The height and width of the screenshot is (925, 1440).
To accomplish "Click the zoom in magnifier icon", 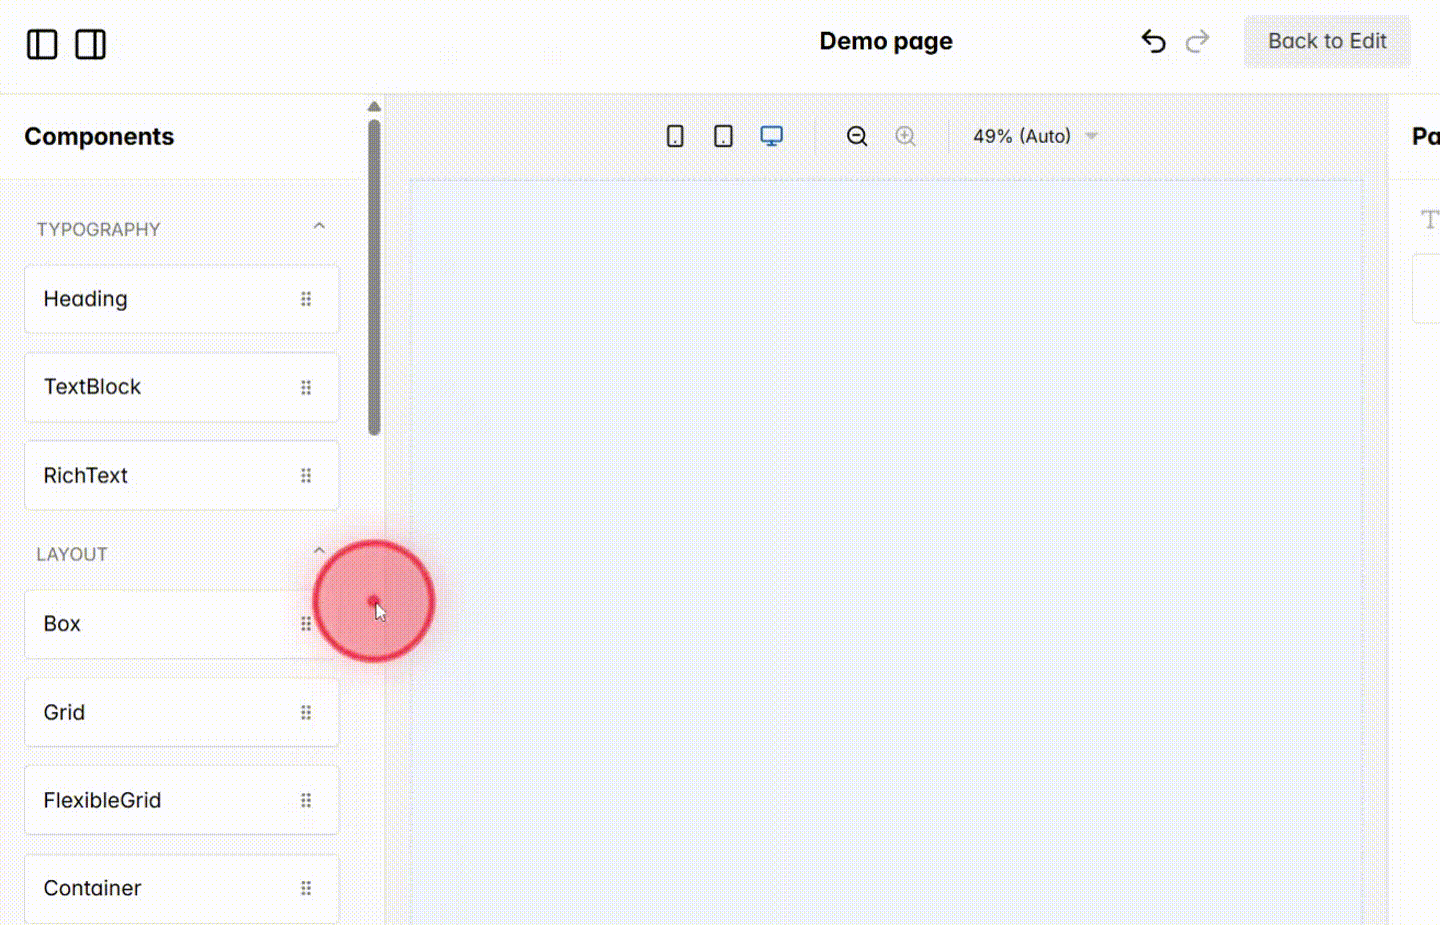I will 905,135.
